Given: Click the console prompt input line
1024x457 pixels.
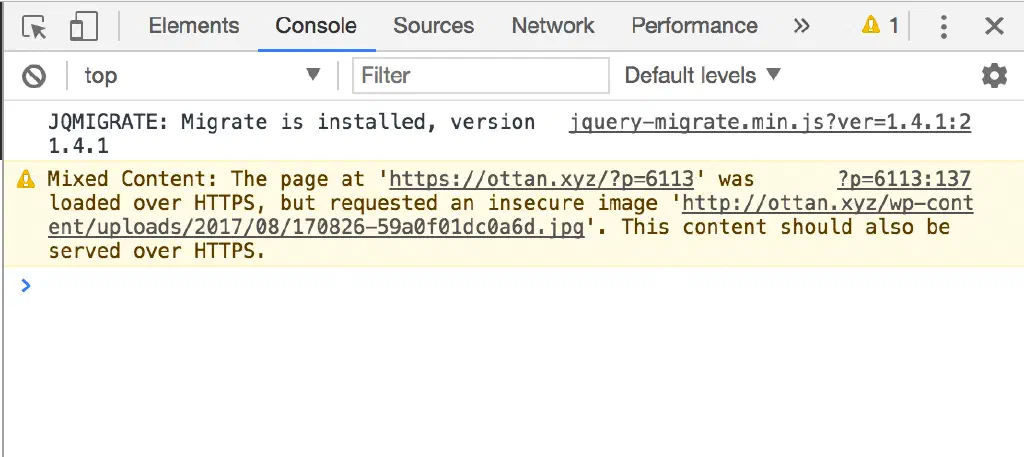Looking at the screenshot, I should (x=500, y=286).
